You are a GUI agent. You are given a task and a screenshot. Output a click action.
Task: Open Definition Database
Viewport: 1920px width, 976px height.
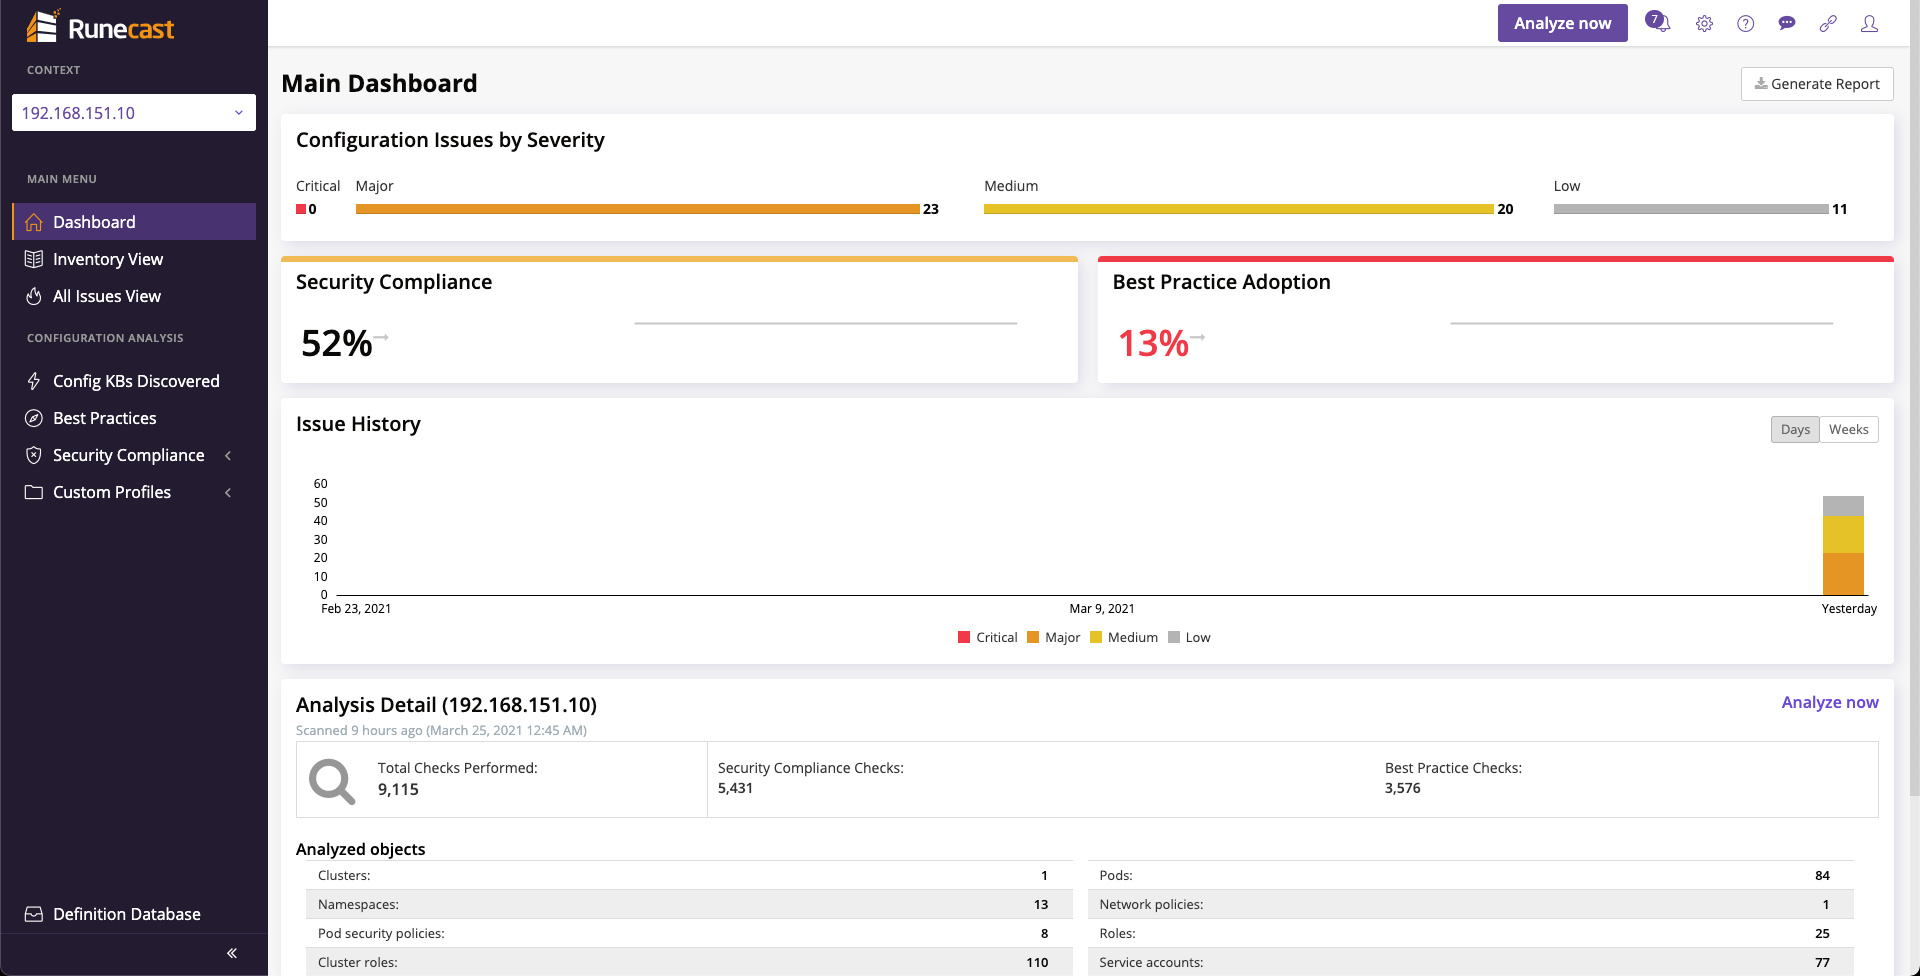point(134,914)
